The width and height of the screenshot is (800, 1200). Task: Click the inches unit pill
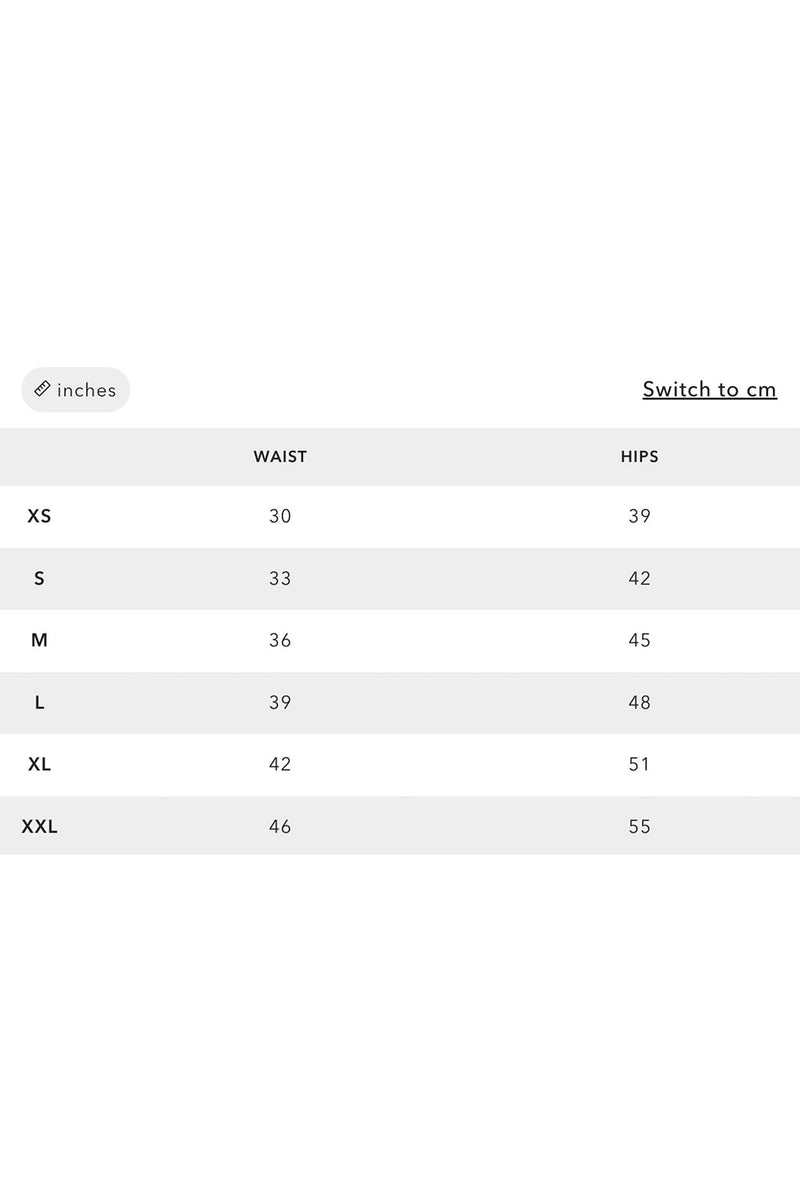pyautogui.click(x=76, y=390)
